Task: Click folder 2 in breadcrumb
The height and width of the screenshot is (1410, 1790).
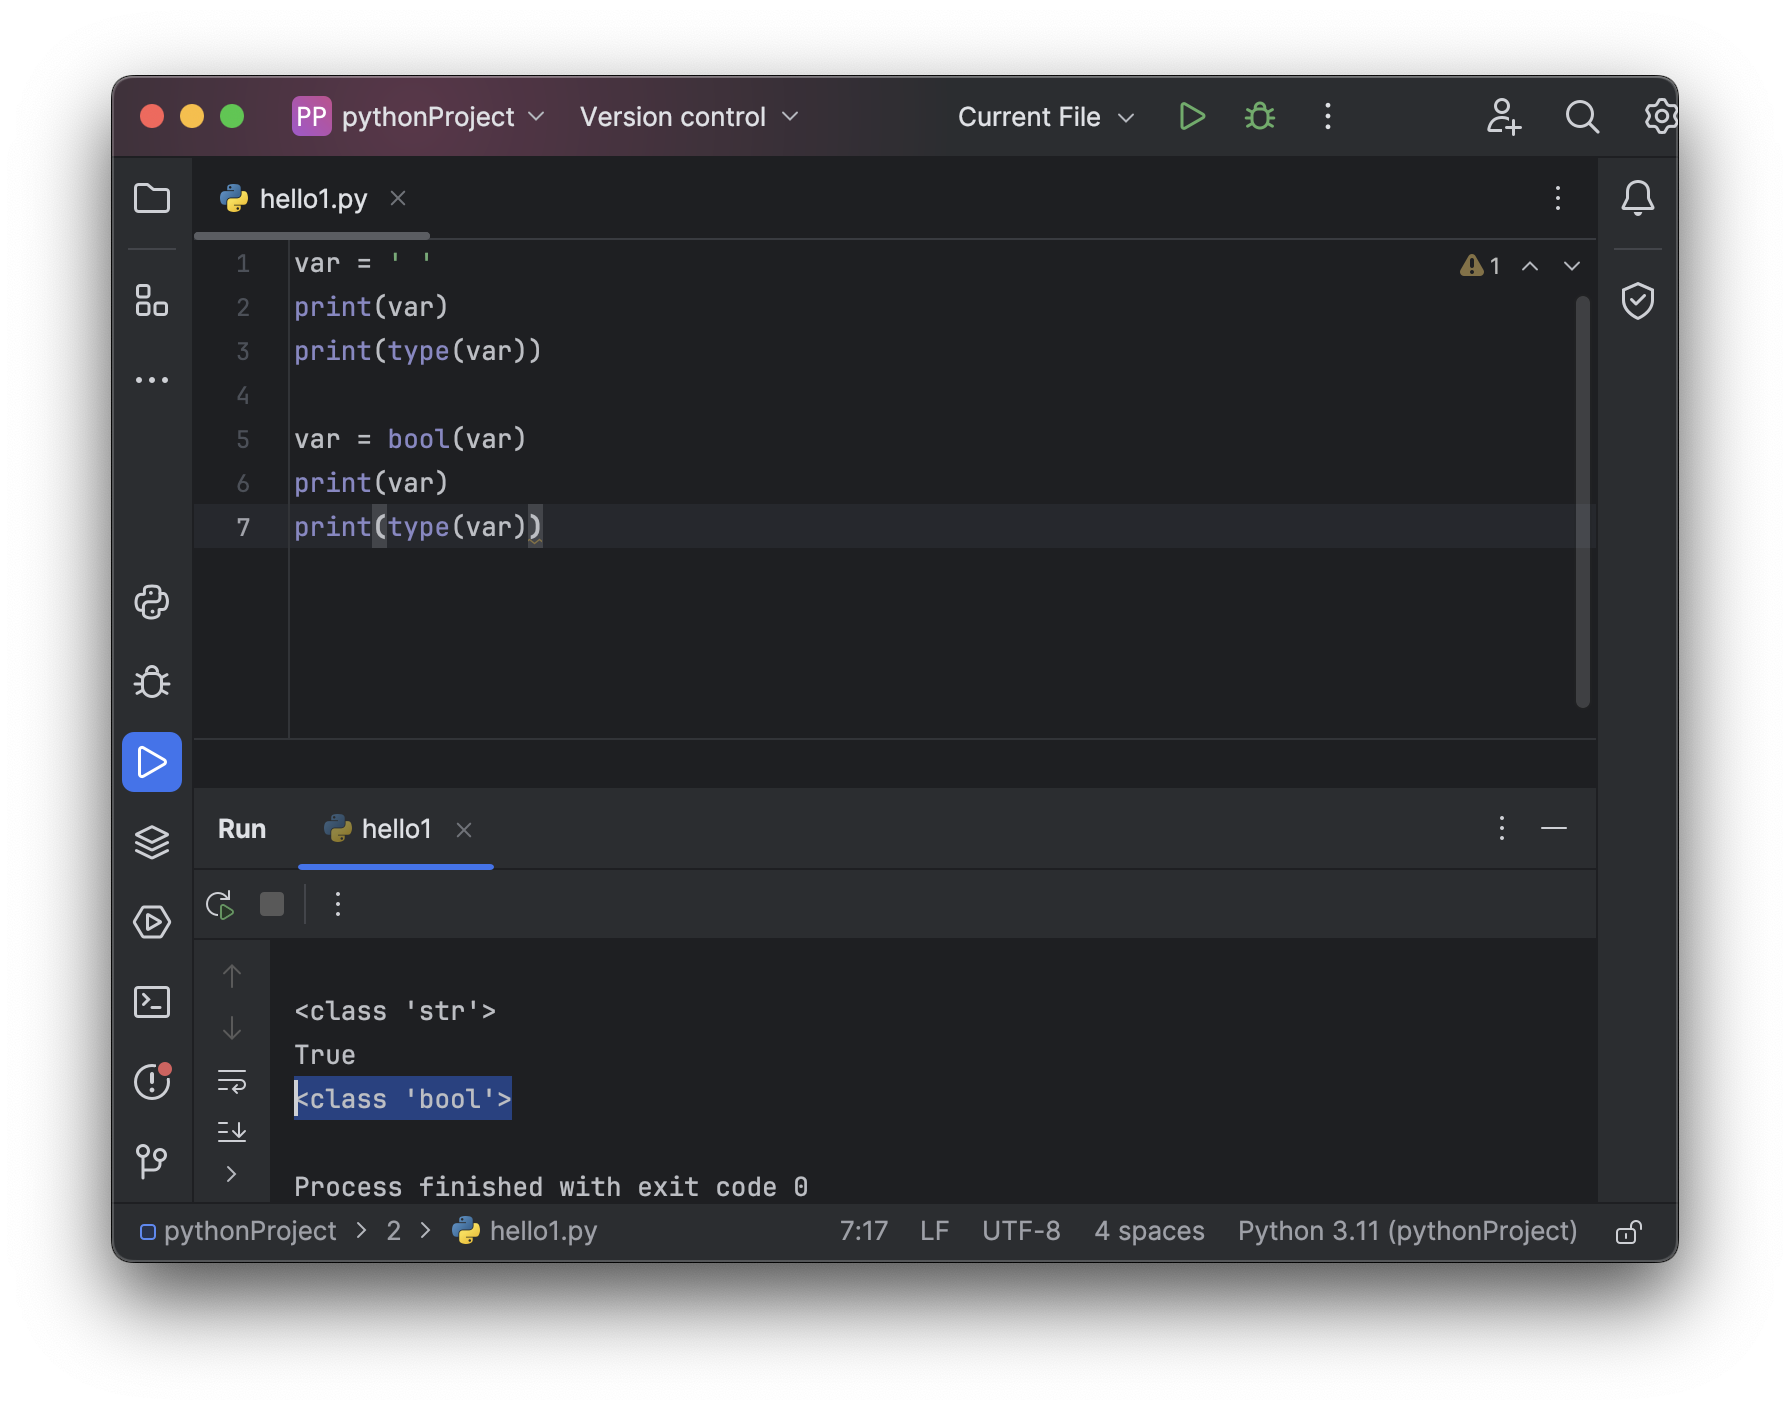Action: [394, 1231]
